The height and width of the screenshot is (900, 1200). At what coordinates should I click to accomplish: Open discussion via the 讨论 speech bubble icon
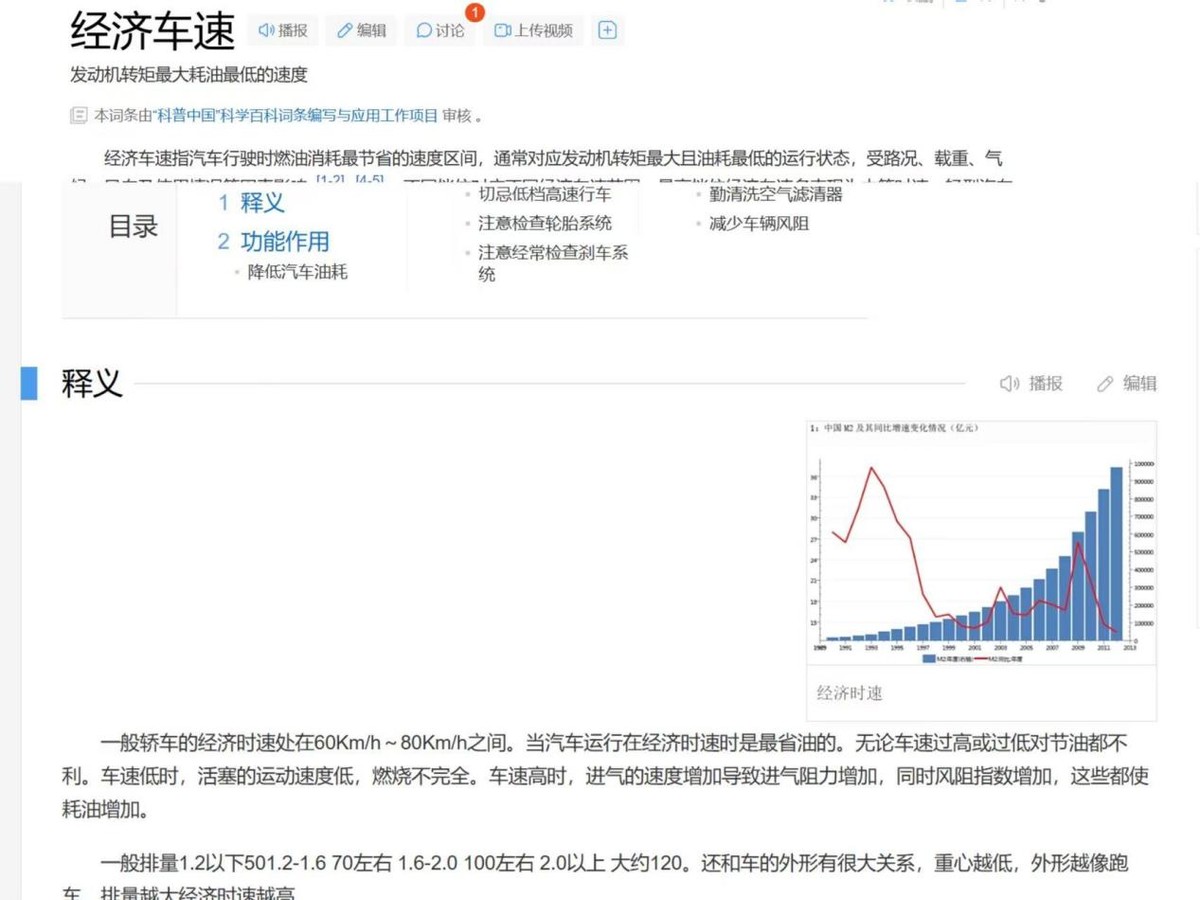click(423, 30)
